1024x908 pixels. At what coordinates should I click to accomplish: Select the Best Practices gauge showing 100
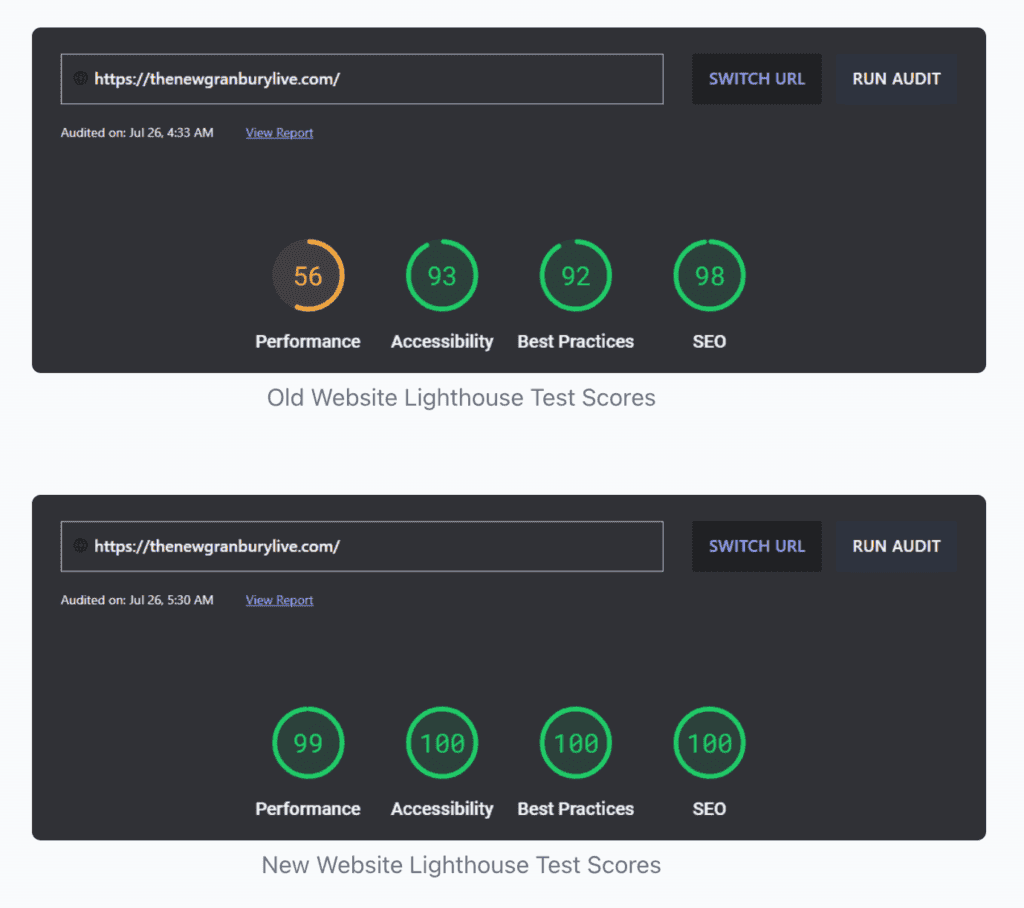(x=575, y=742)
